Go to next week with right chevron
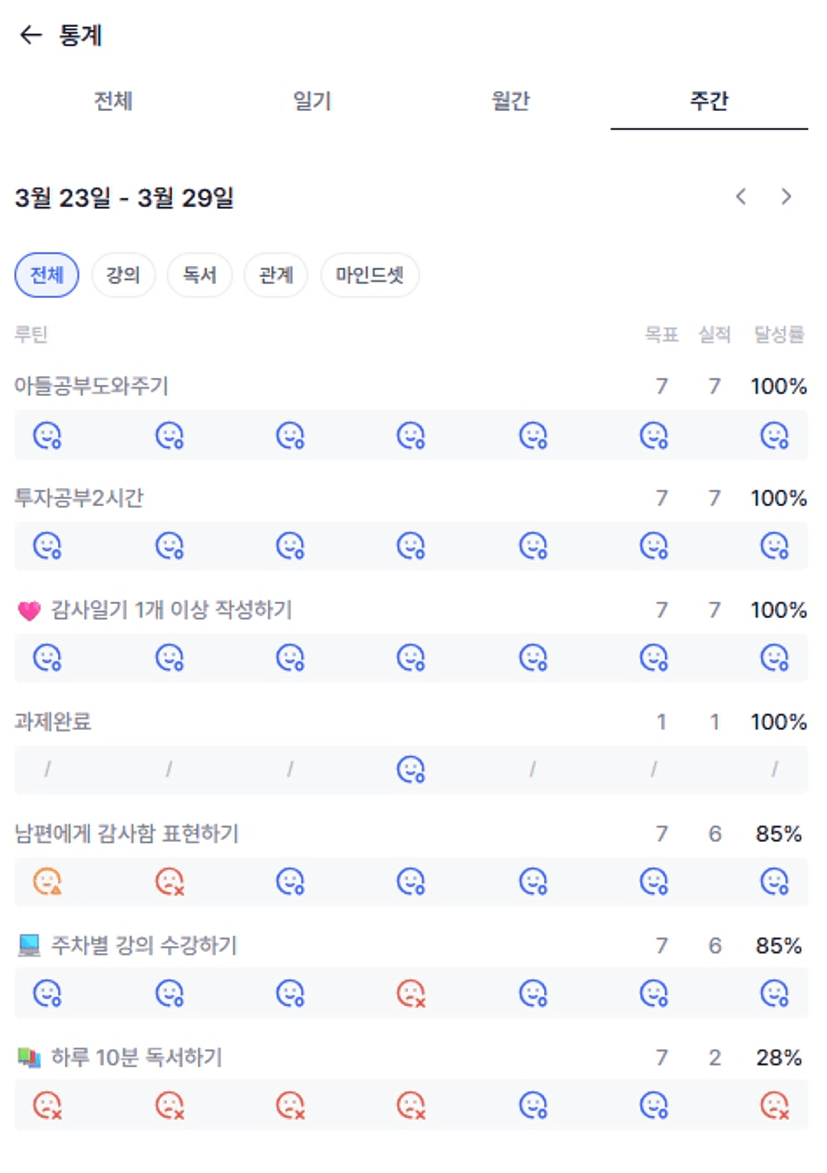The height and width of the screenshot is (1173, 827). point(786,197)
